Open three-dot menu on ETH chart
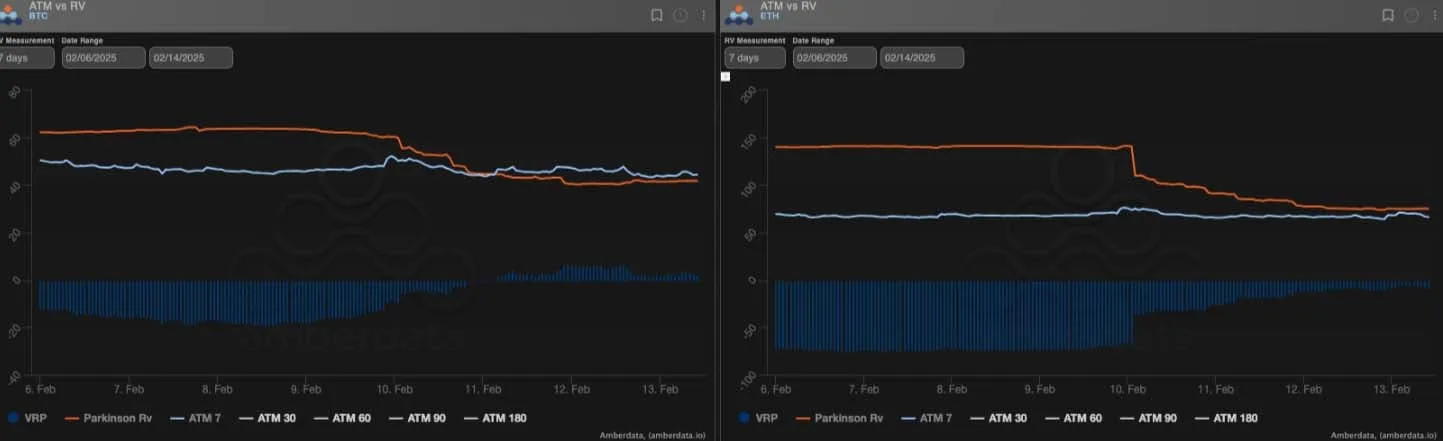The image size is (1443, 441). click(1434, 15)
